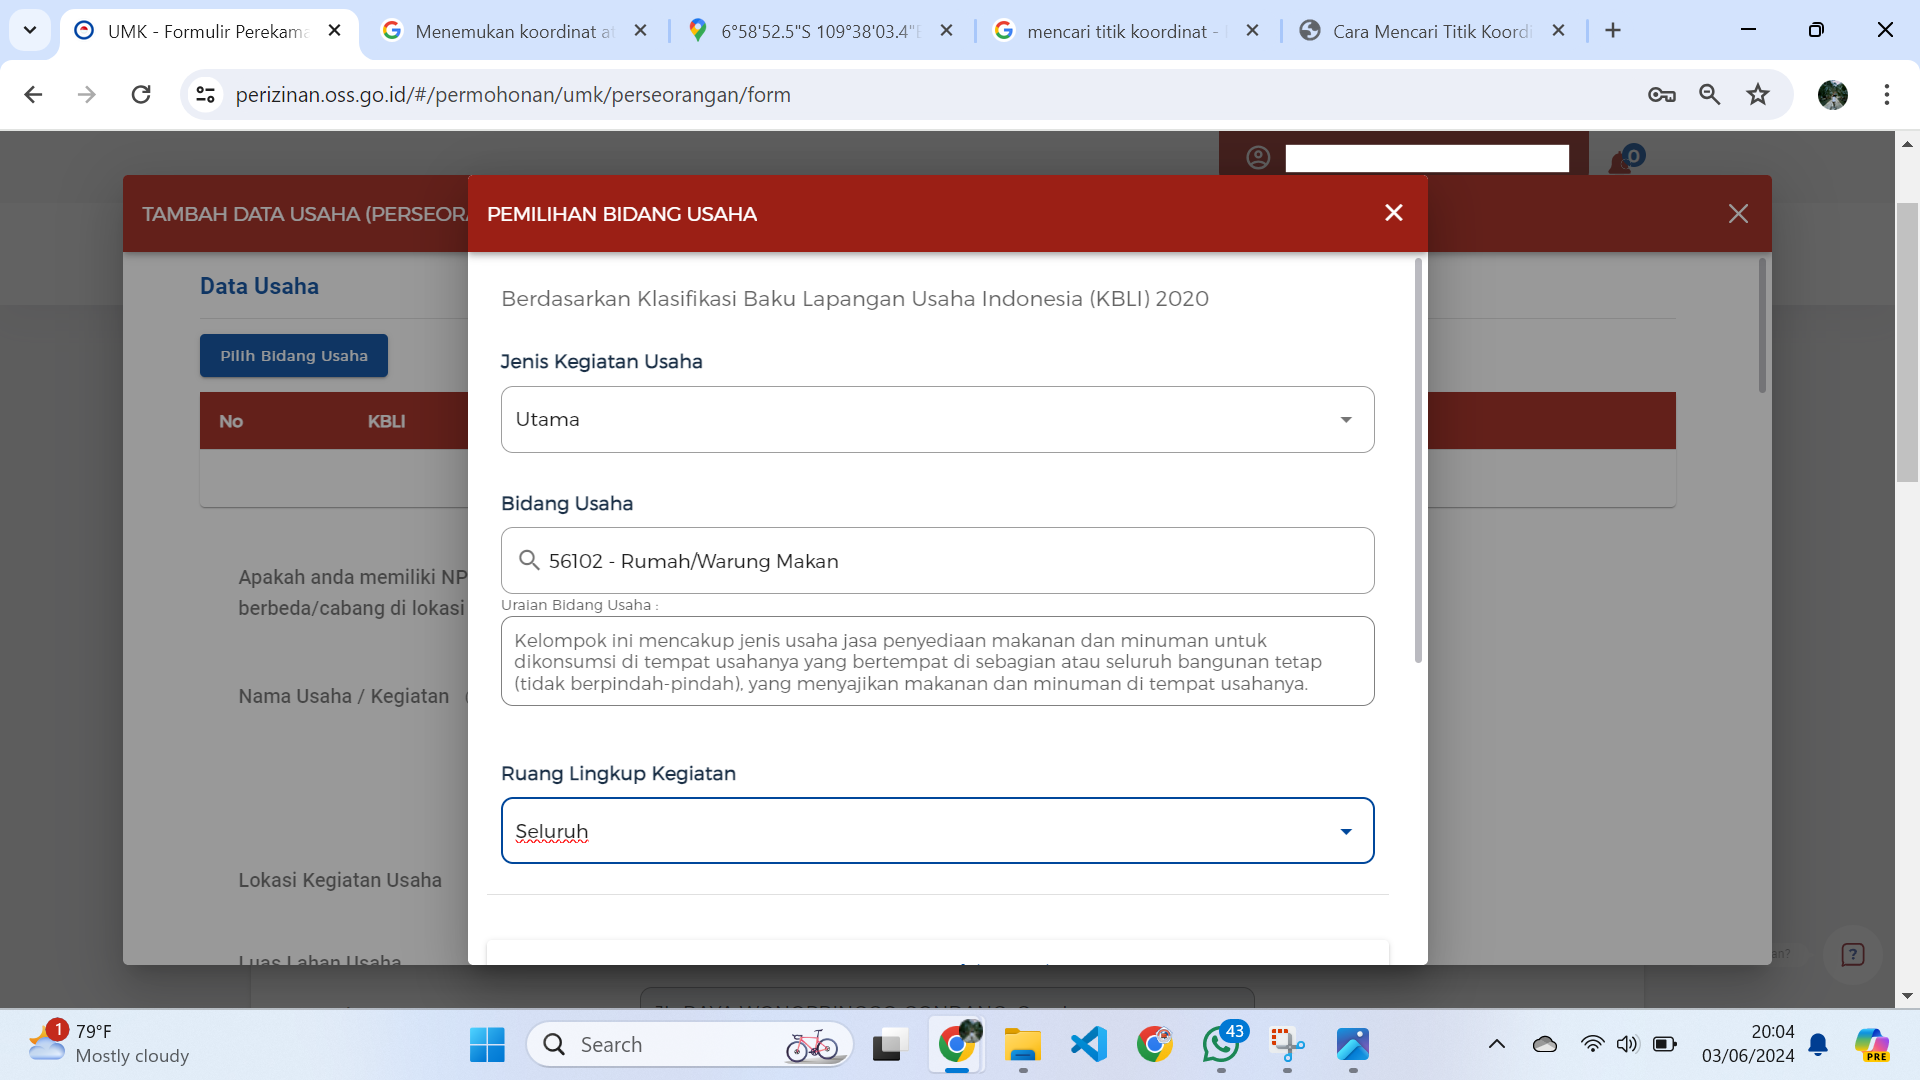
Task: Open the volume control
Action: [x=1628, y=1045]
